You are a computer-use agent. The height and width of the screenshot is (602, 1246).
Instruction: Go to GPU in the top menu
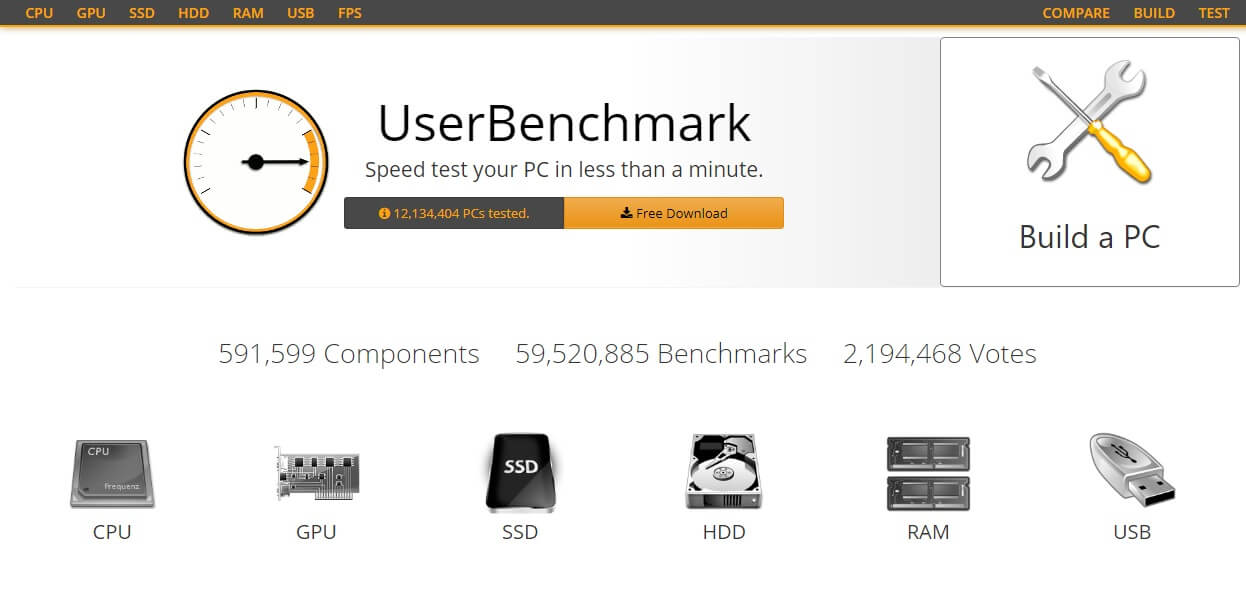(91, 13)
